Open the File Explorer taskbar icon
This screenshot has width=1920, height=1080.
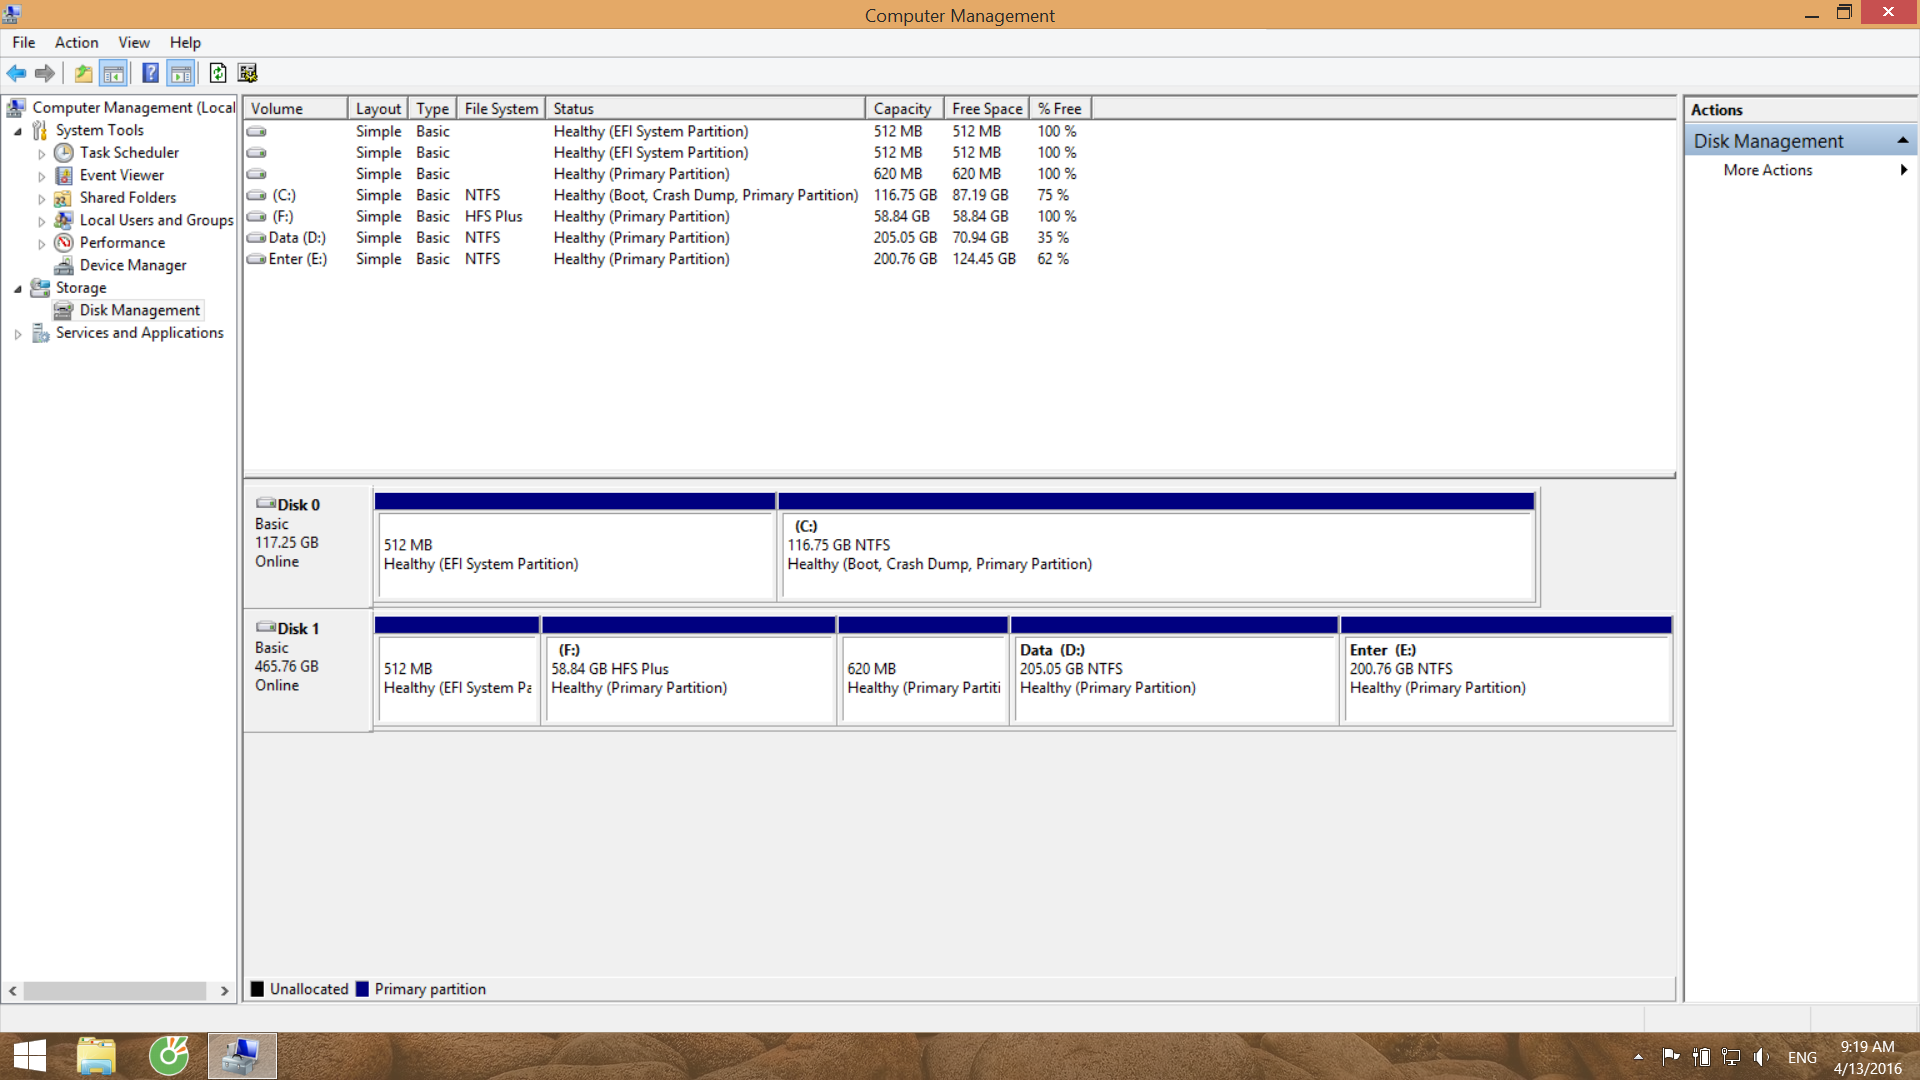click(x=96, y=1056)
